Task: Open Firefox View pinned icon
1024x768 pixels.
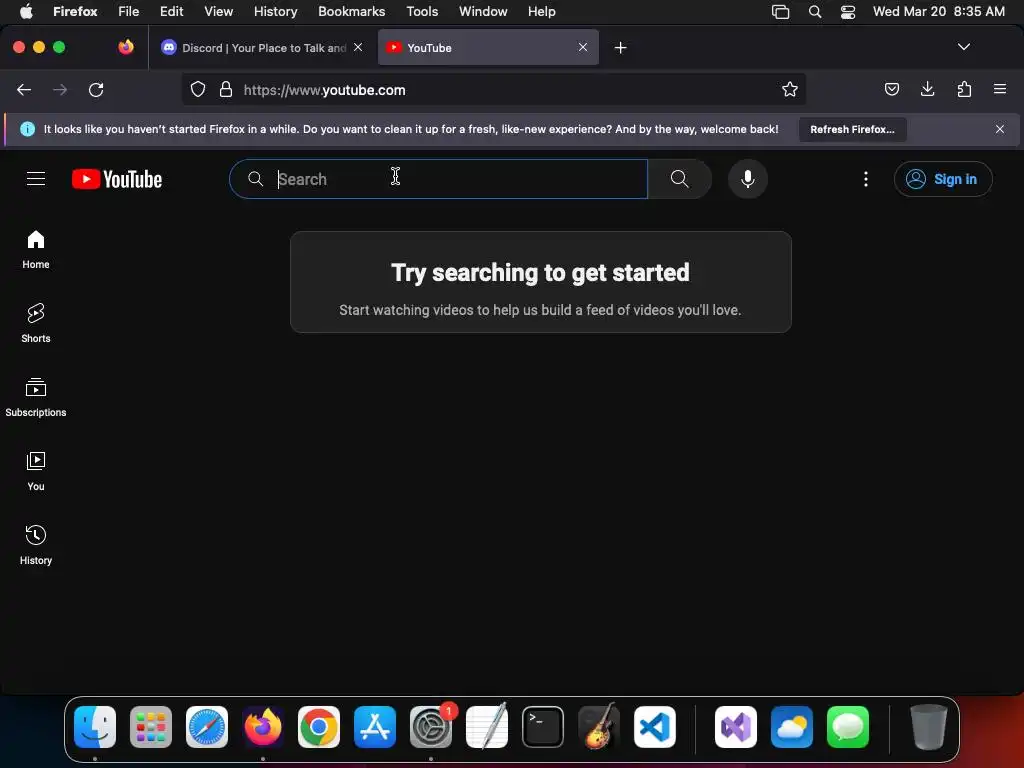Action: click(x=125, y=47)
